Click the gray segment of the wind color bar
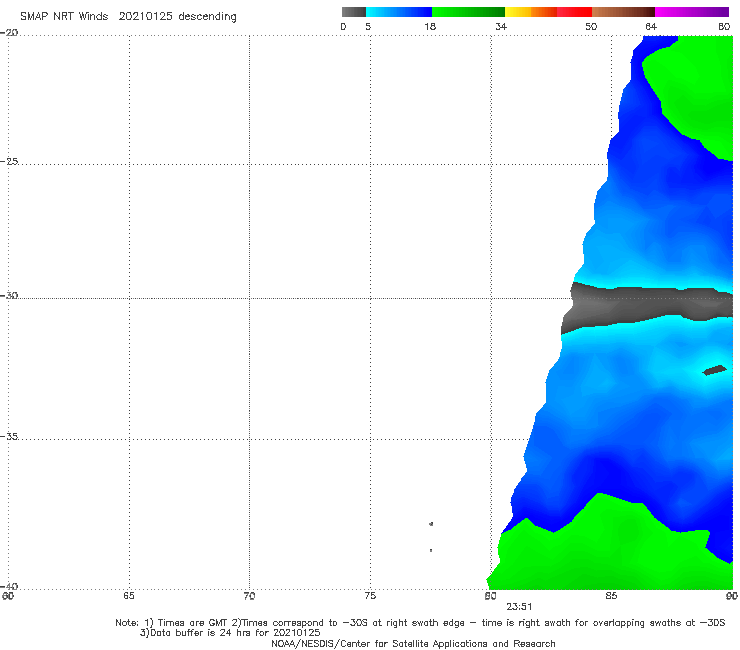The width and height of the screenshot is (740, 650). (x=354, y=12)
